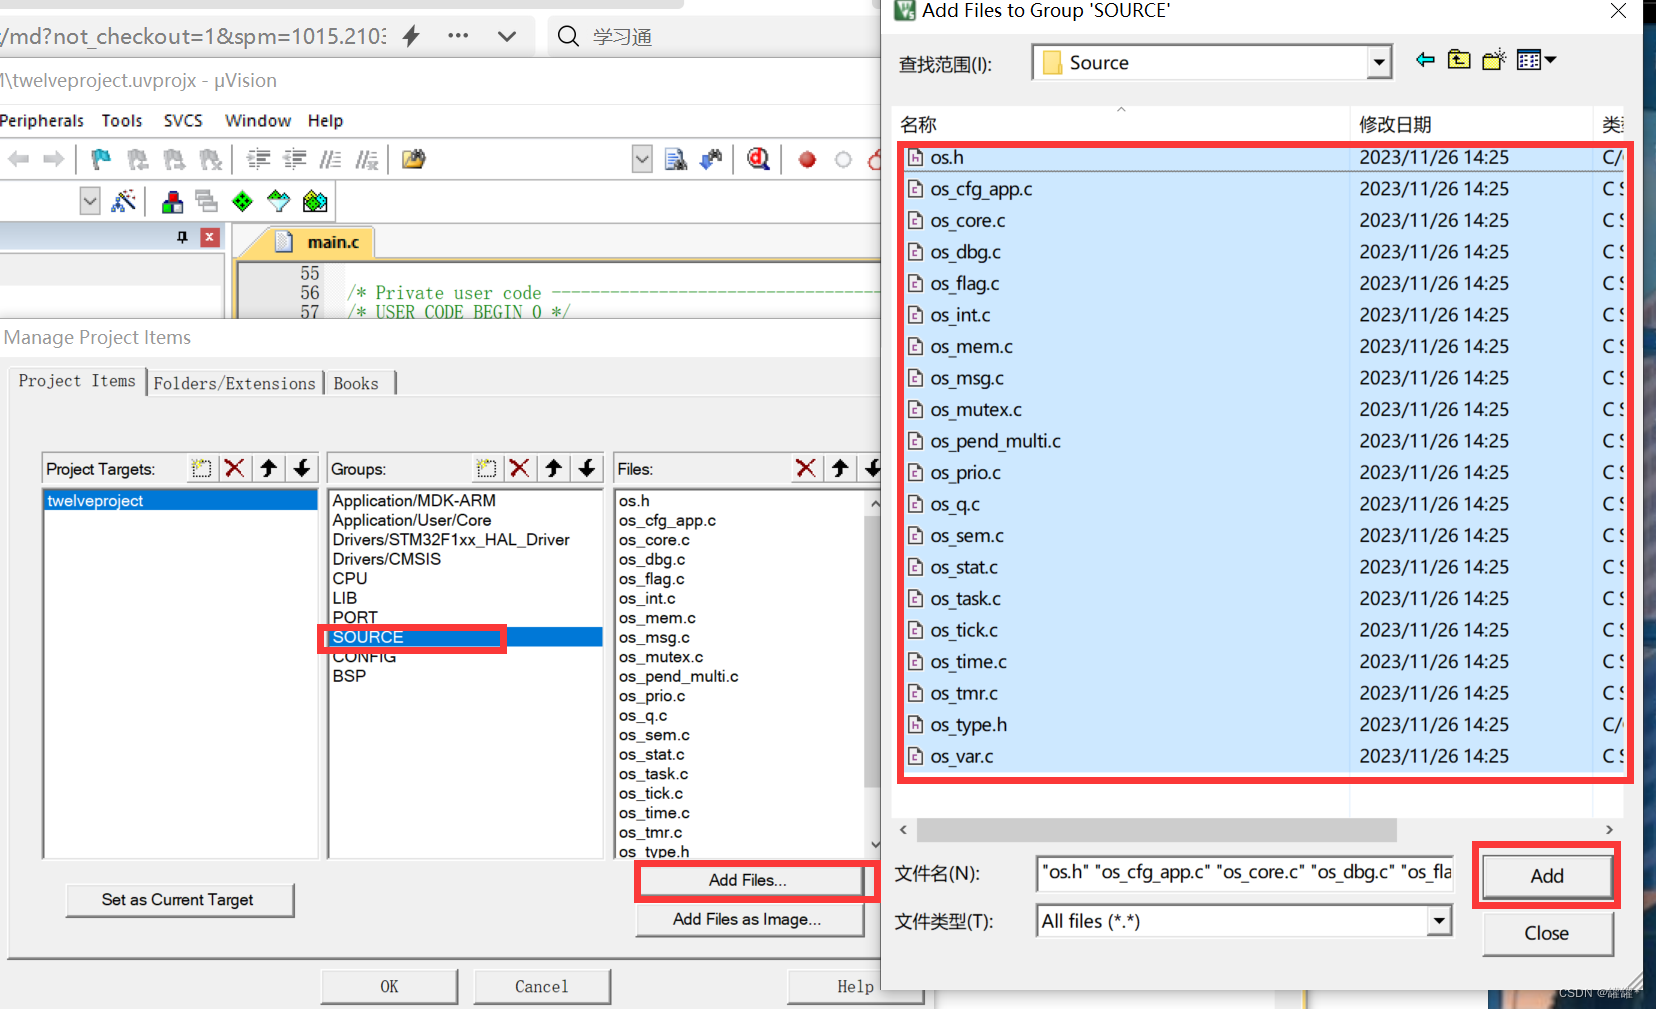Image resolution: width=1656 pixels, height=1009 pixels.
Task: Open target options magic wand icon
Action: coord(124,201)
